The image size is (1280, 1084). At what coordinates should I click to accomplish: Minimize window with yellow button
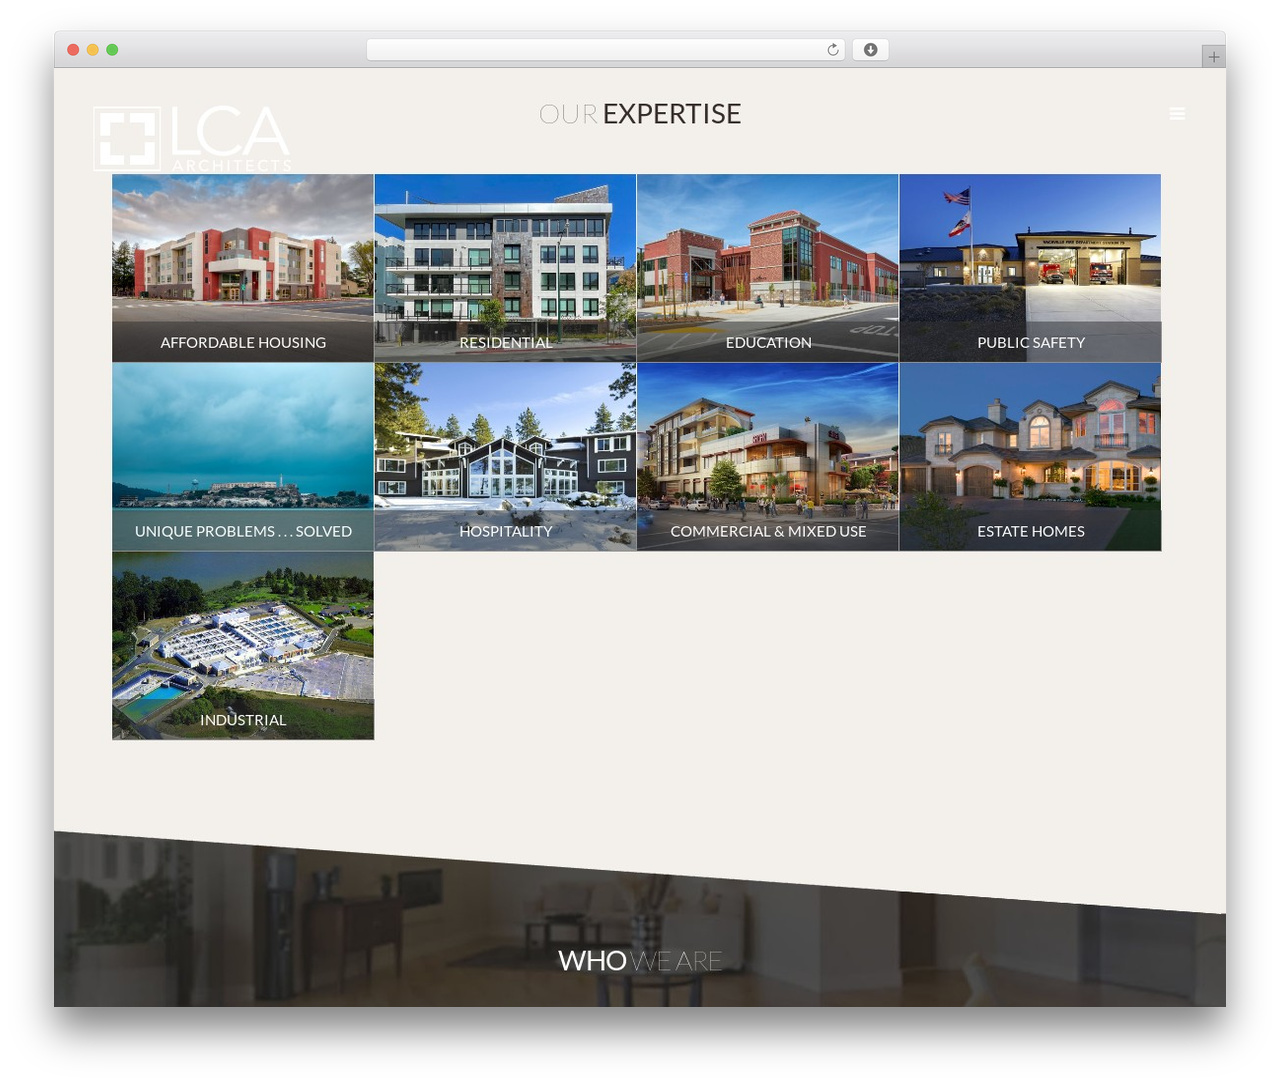click(92, 50)
